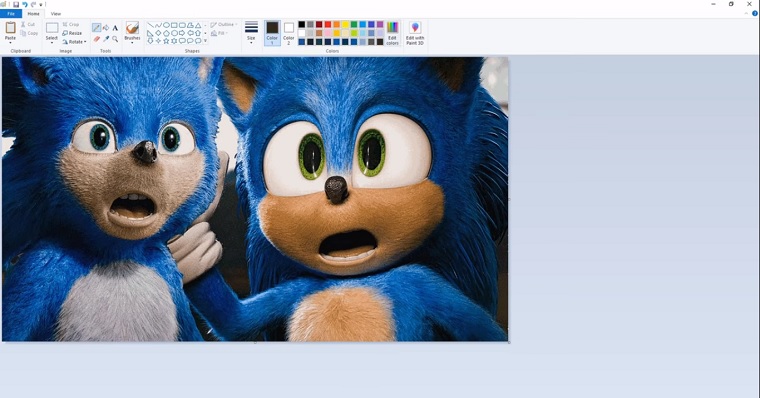This screenshot has width=760, height=398.
Task: Click the Paste clipboard icon
Action: coord(10,28)
